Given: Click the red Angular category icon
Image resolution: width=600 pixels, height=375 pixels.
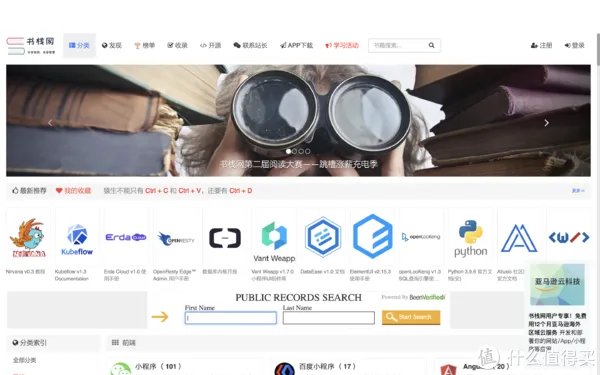Looking at the screenshot, I should click(x=448, y=370).
